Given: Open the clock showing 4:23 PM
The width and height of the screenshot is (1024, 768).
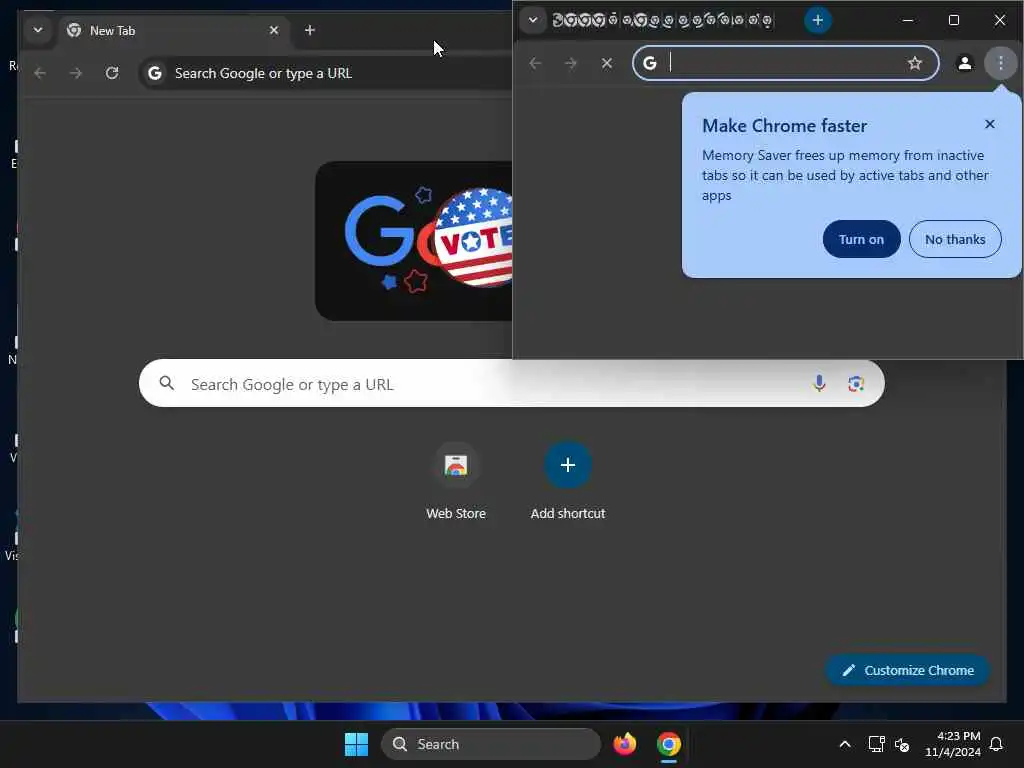Looking at the screenshot, I should click(952, 744).
